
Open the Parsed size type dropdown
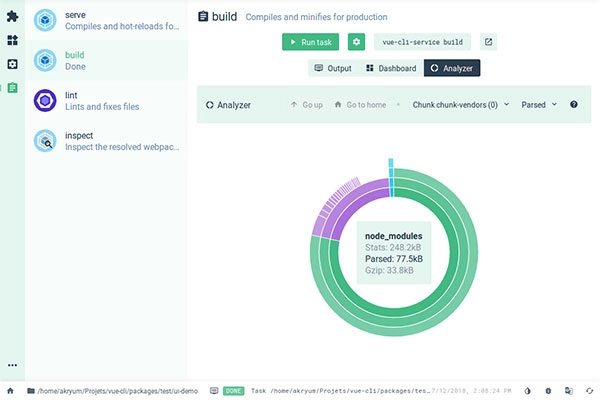pyautogui.click(x=539, y=104)
